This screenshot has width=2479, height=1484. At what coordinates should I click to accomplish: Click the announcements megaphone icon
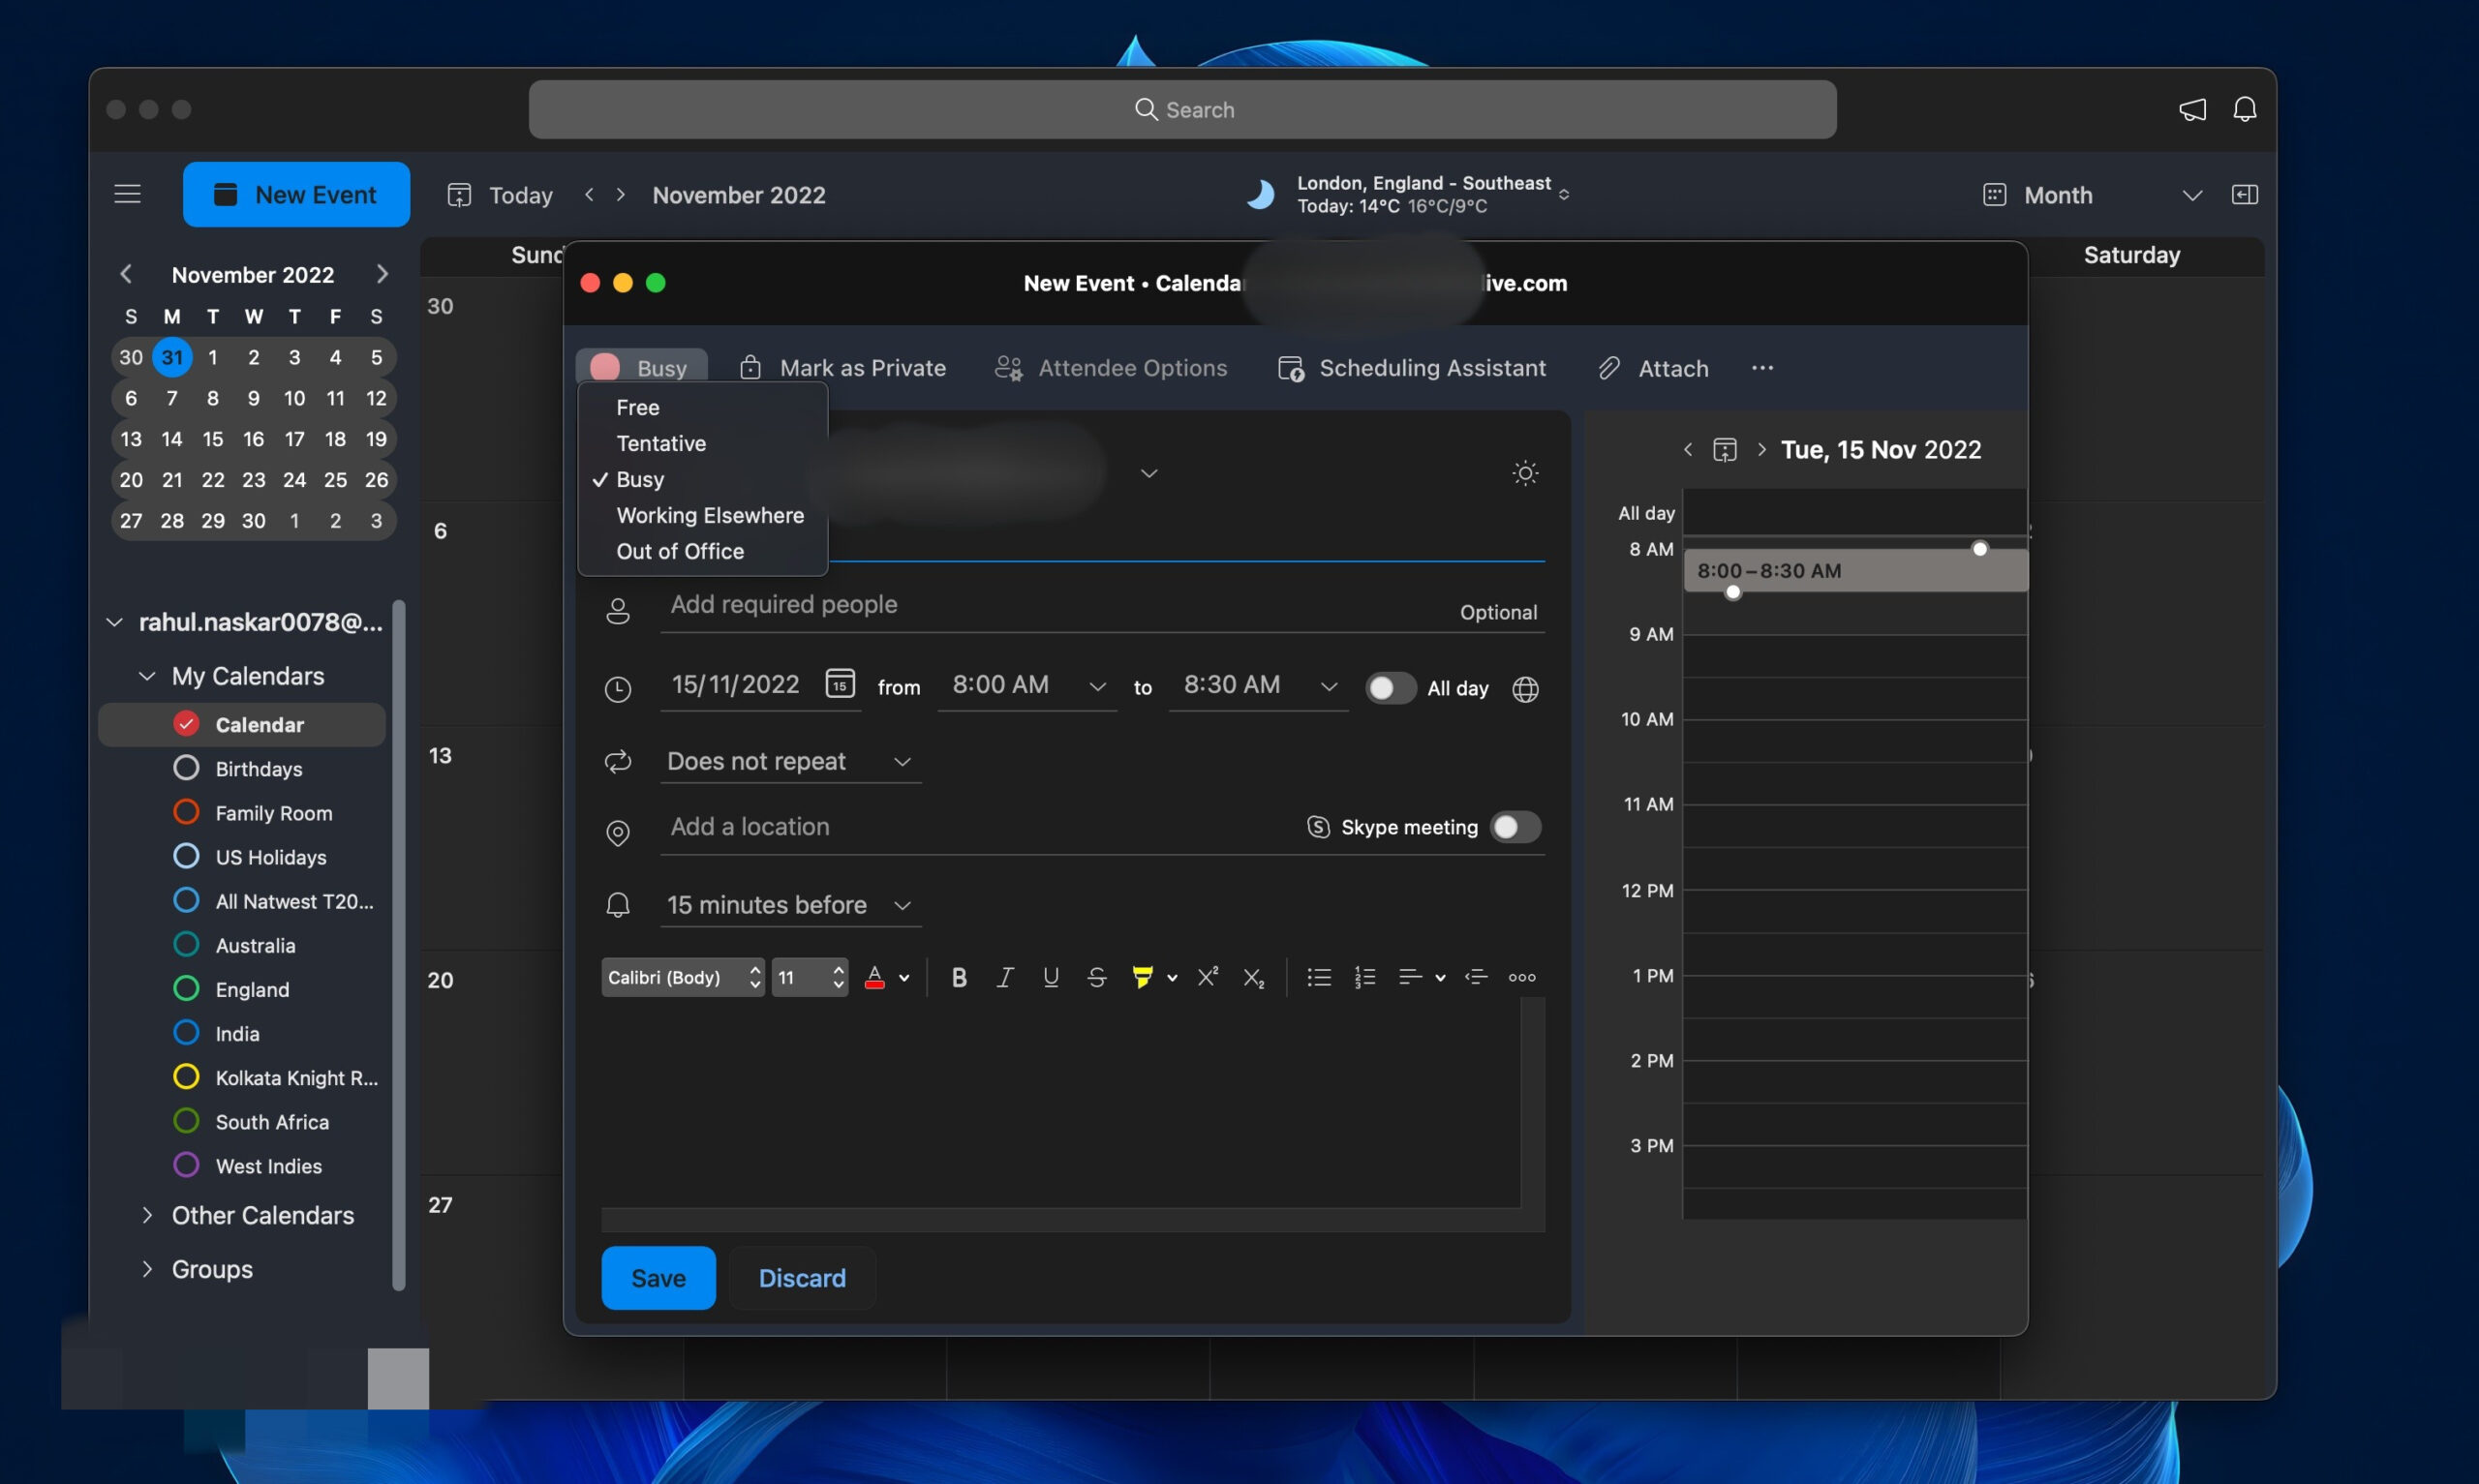point(2192,109)
